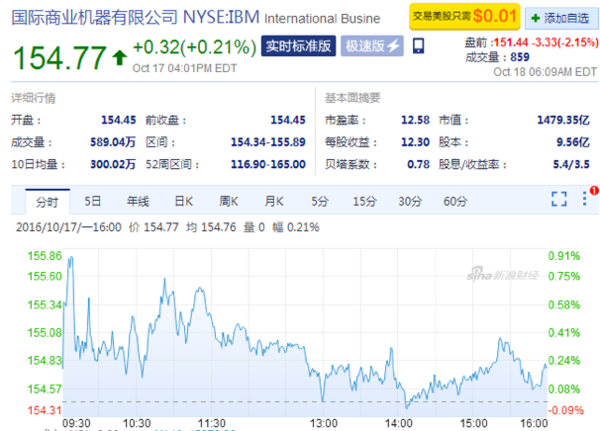Viewport: 600px width, 431px height.
Task: Click the current price 154.77
Action: [60, 58]
